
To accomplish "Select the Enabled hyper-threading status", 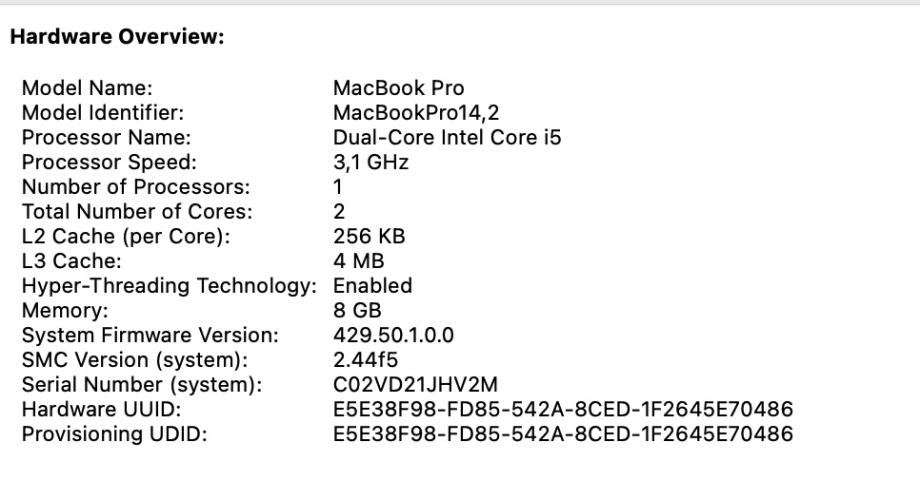I will [372, 286].
